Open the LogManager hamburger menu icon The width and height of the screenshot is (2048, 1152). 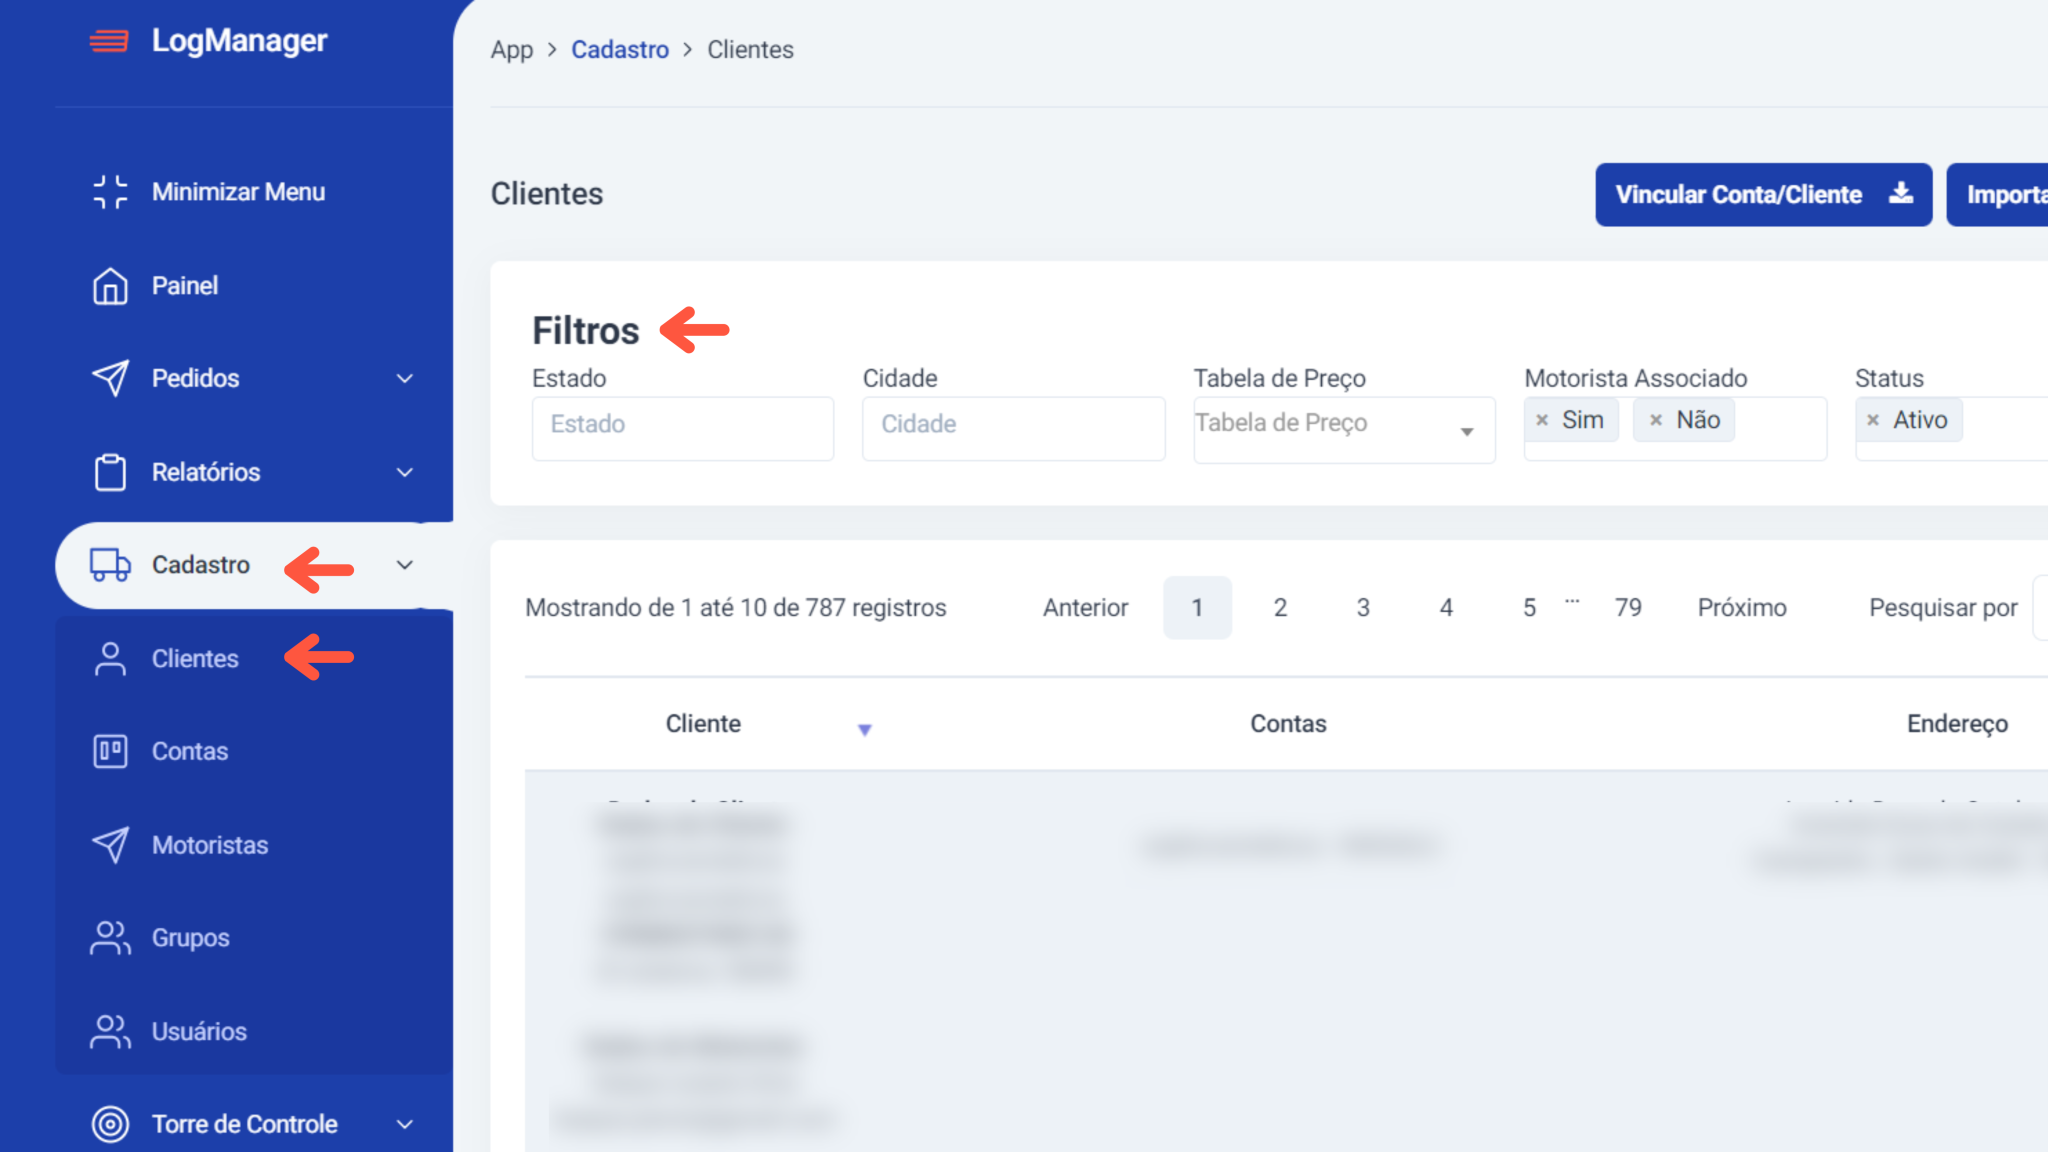[x=108, y=41]
